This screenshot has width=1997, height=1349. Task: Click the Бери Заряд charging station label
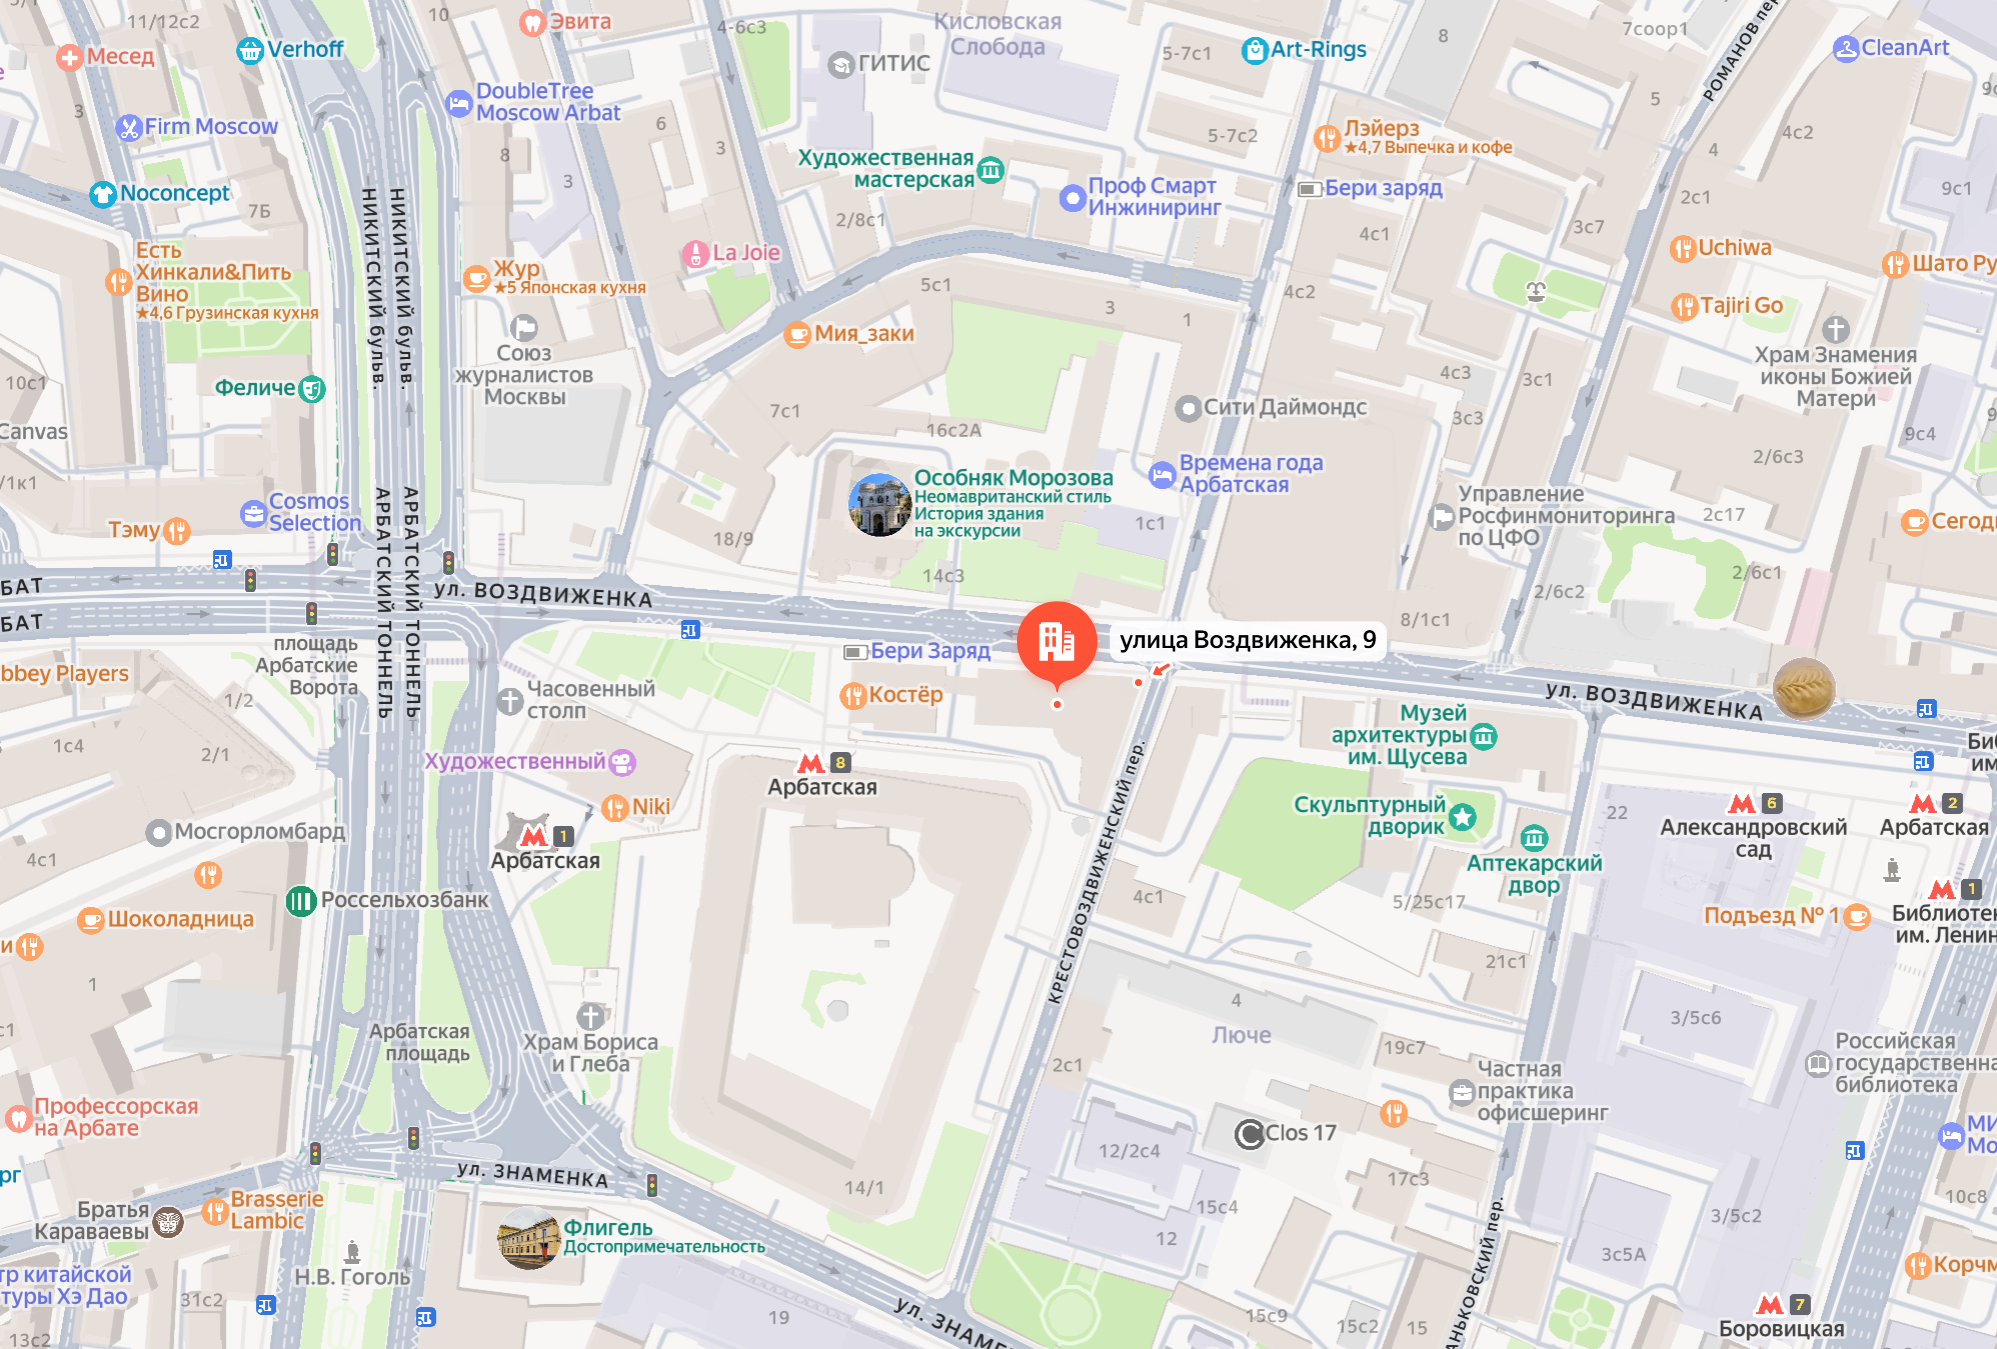[x=930, y=651]
